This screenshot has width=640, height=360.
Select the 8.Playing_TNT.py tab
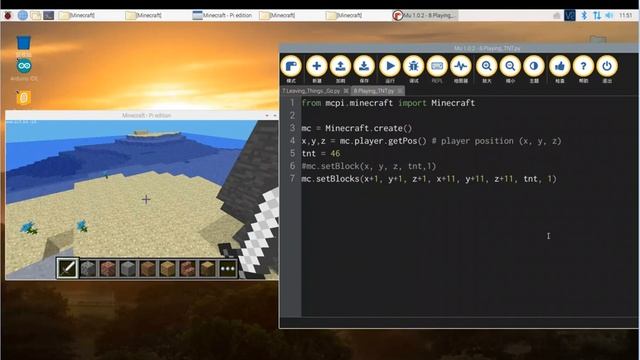click(x=374, y=91)
